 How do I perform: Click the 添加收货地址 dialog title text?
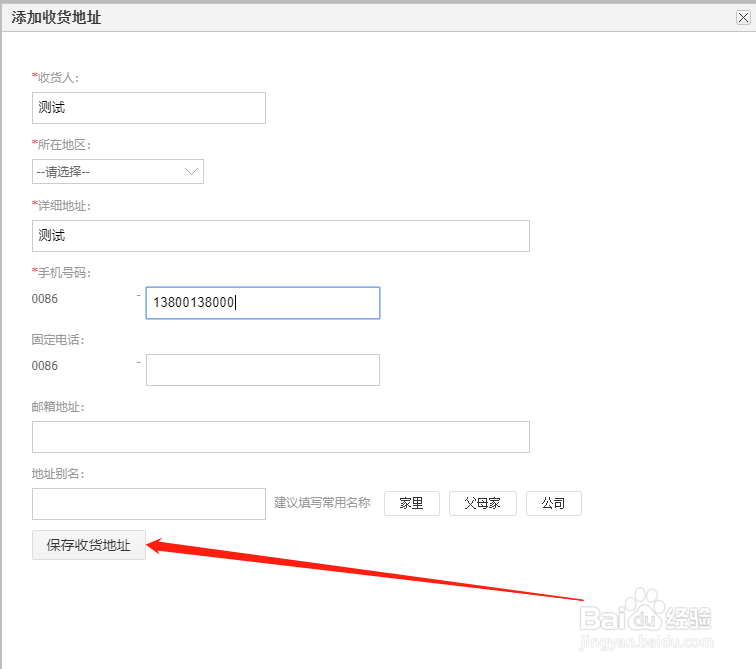tap(56, 18)
